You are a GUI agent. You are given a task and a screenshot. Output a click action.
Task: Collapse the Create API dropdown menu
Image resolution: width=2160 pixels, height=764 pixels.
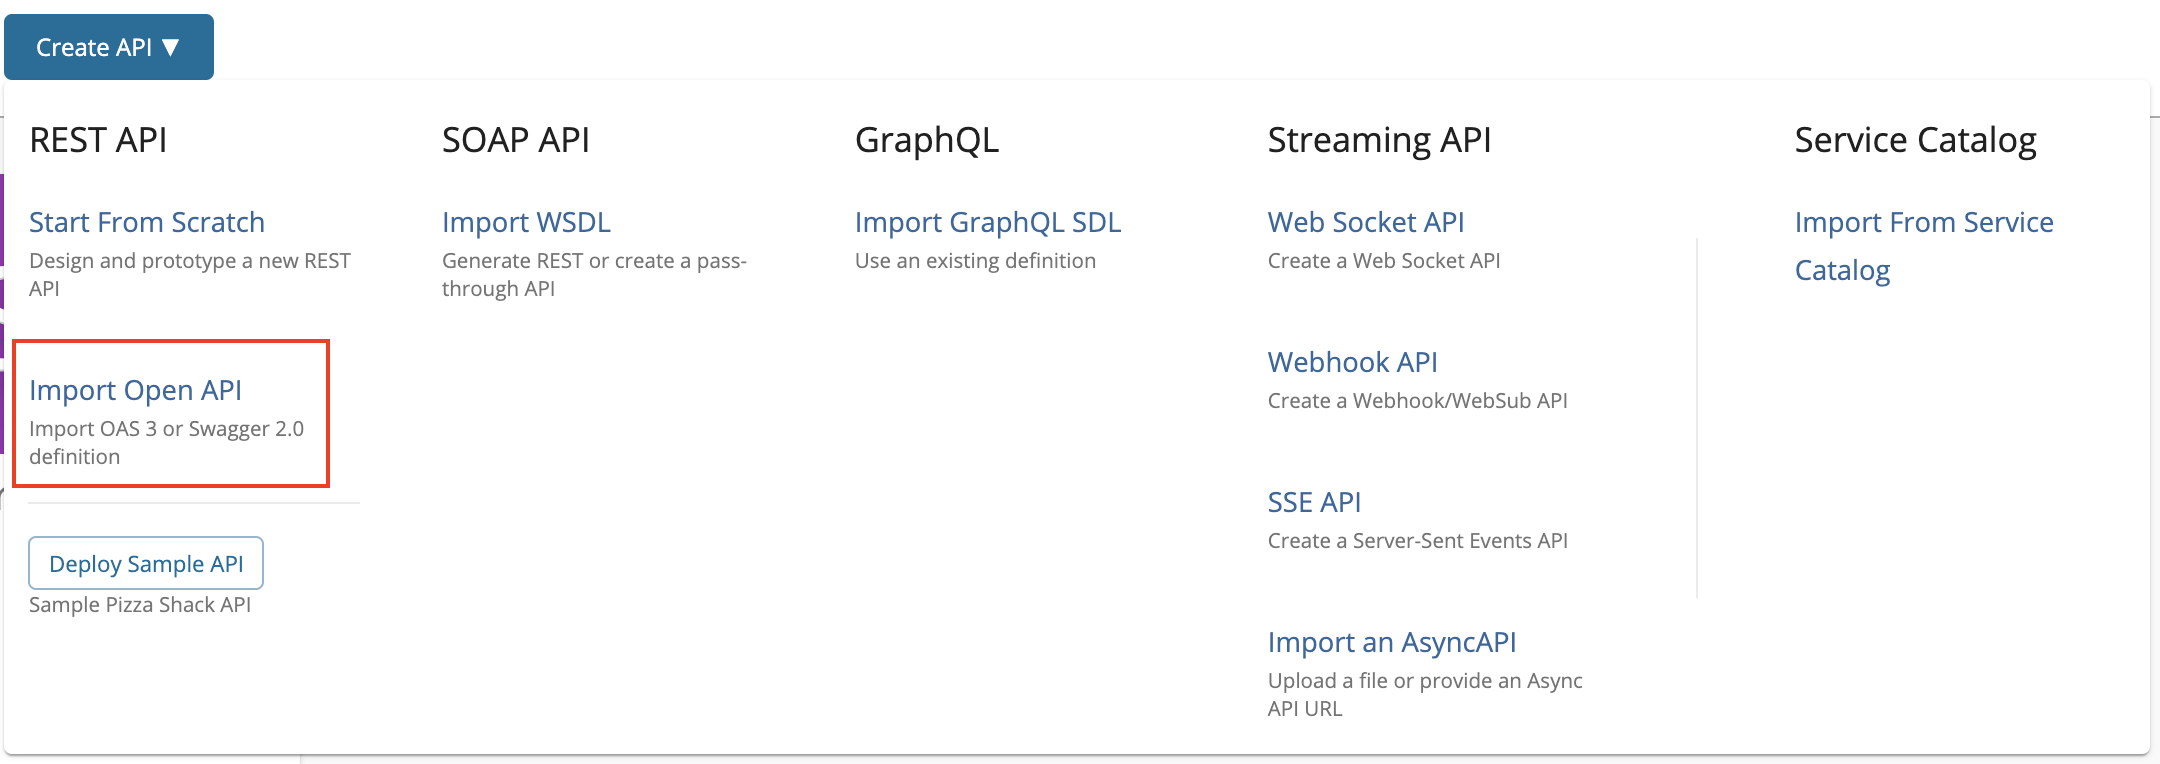(109, 47)
